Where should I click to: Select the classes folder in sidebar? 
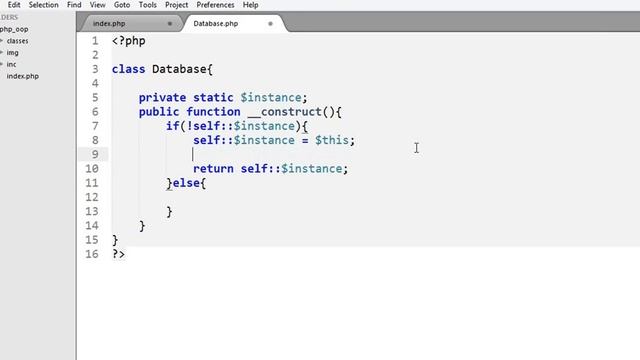click(x=18, y=41)
